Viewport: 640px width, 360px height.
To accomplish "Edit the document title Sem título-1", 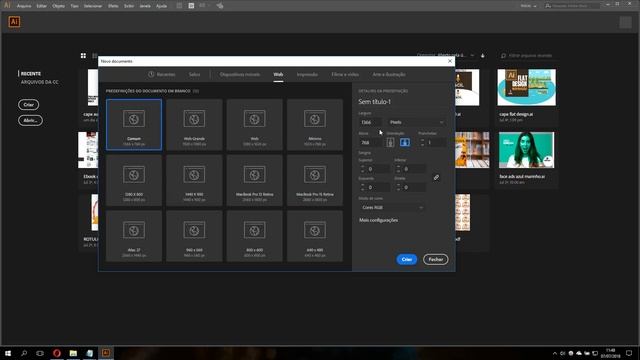I will click(x=374, y=102).
